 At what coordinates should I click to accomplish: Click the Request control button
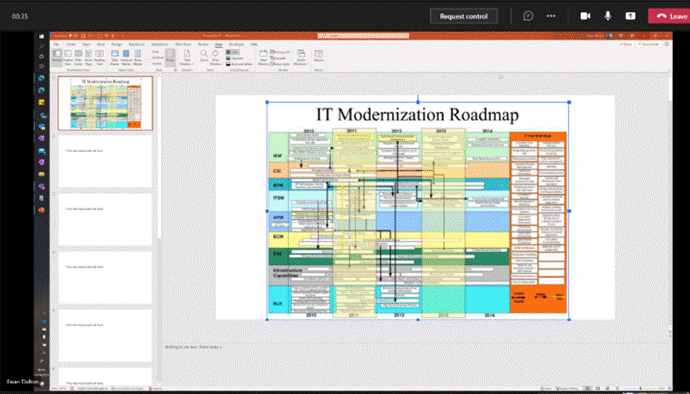pos(464,16)
